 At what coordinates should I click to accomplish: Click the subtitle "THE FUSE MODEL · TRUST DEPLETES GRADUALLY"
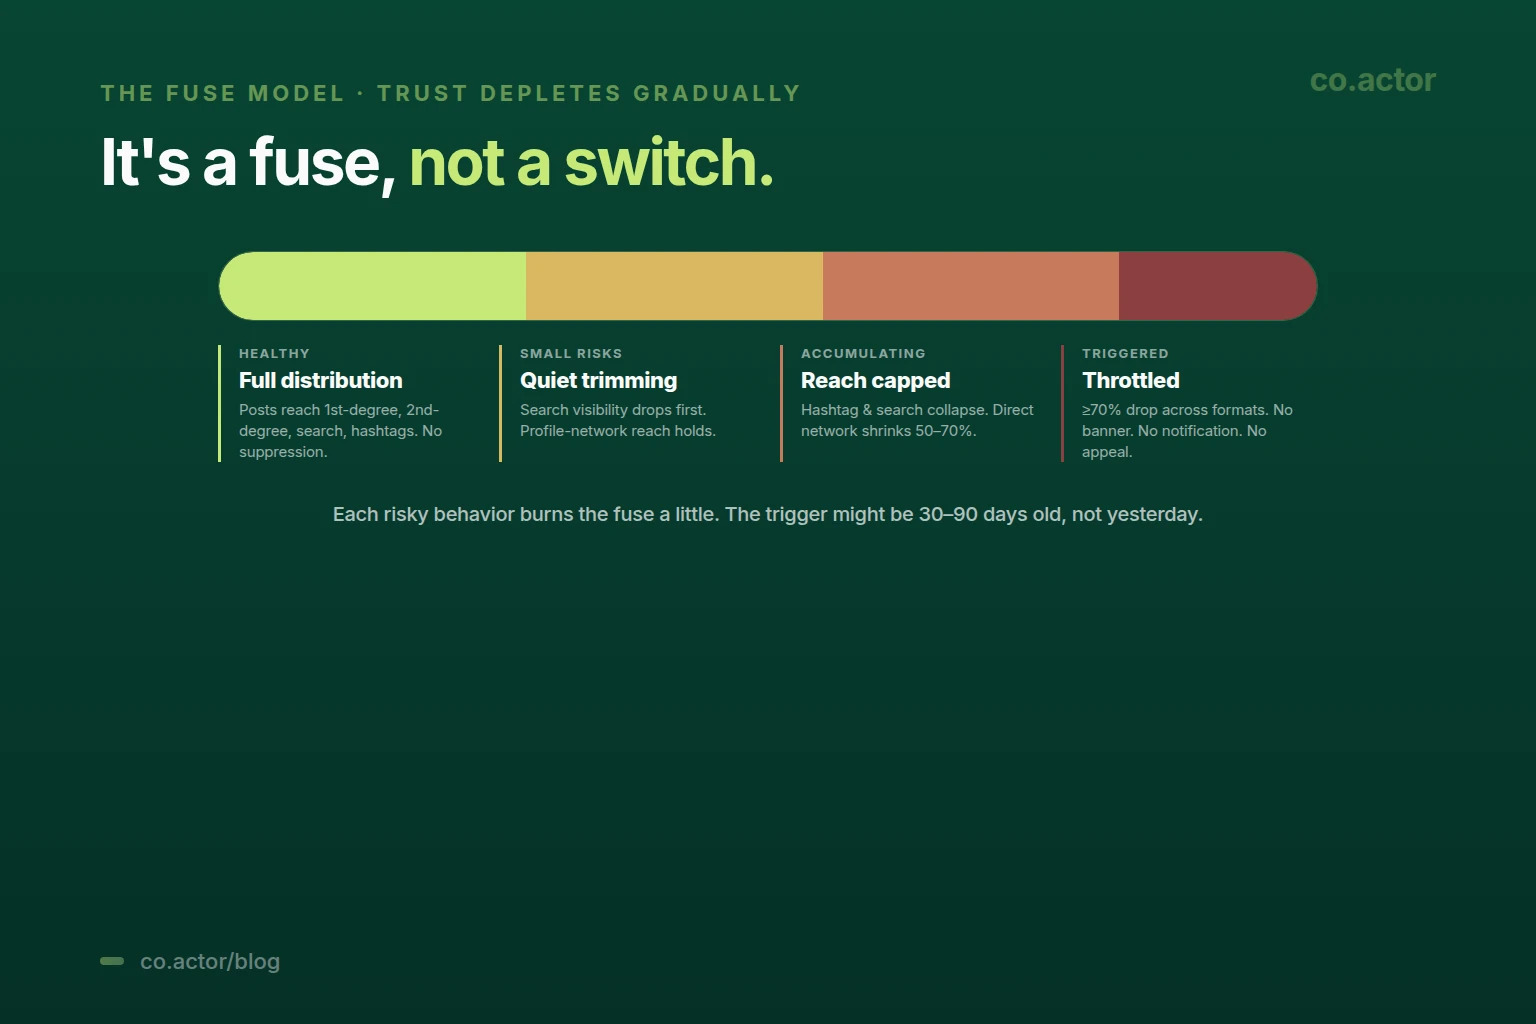(x=450, y=93)
